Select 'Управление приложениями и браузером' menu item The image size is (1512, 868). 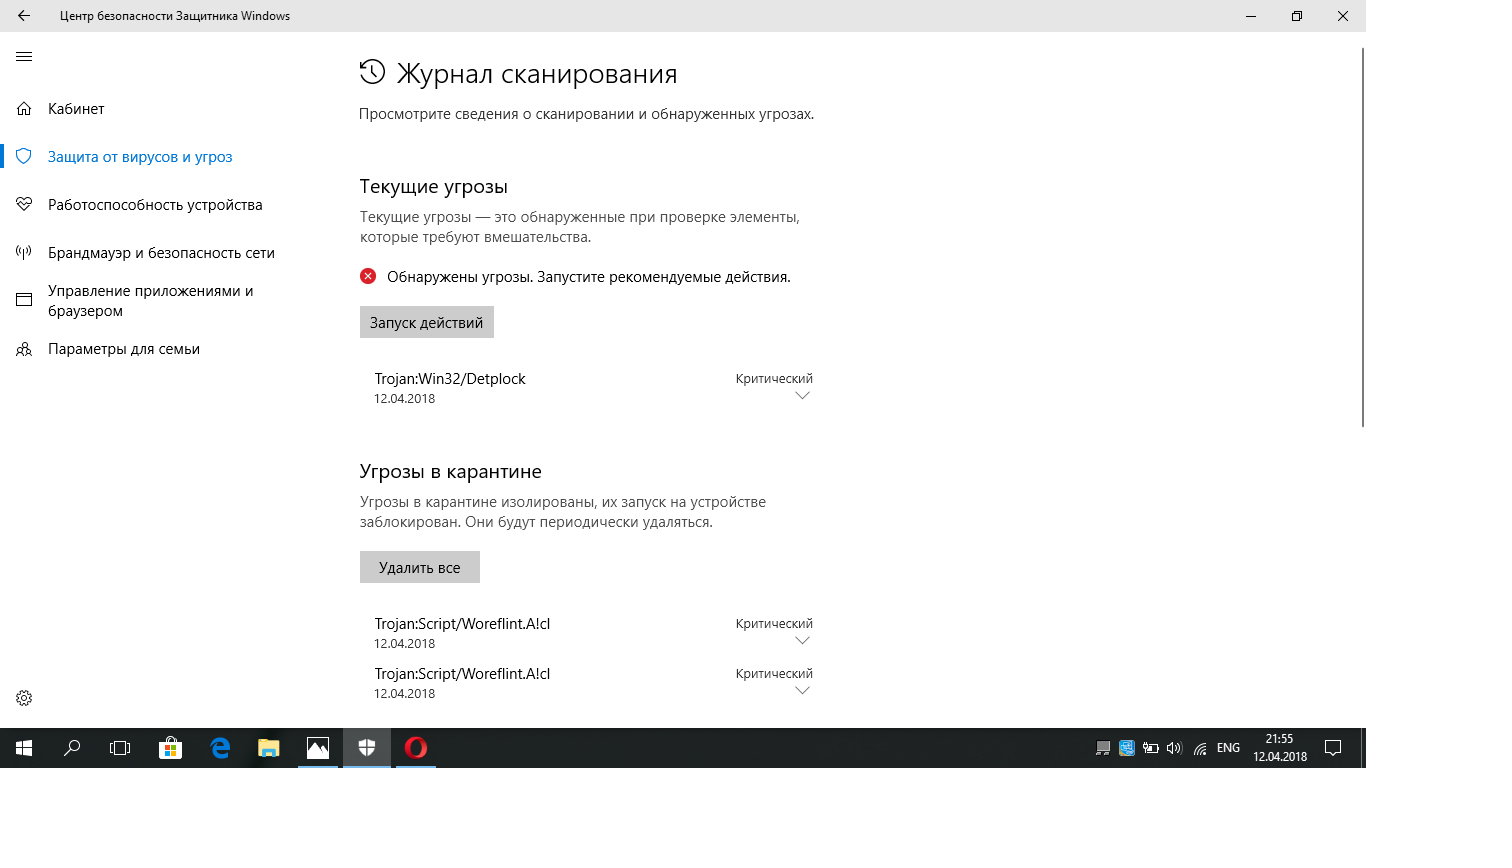coord(150,301)
